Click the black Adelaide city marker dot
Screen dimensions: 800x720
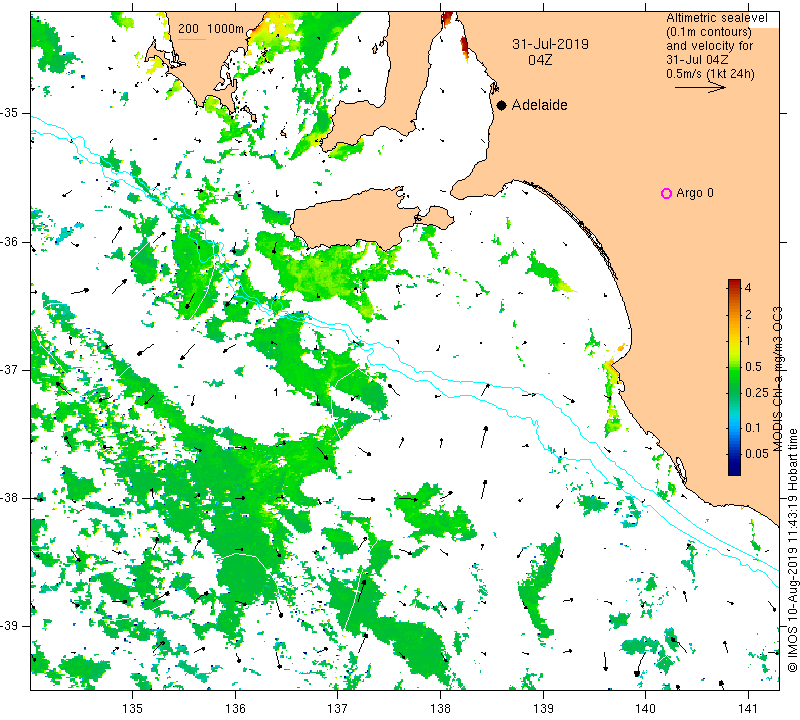click(502, 105)
